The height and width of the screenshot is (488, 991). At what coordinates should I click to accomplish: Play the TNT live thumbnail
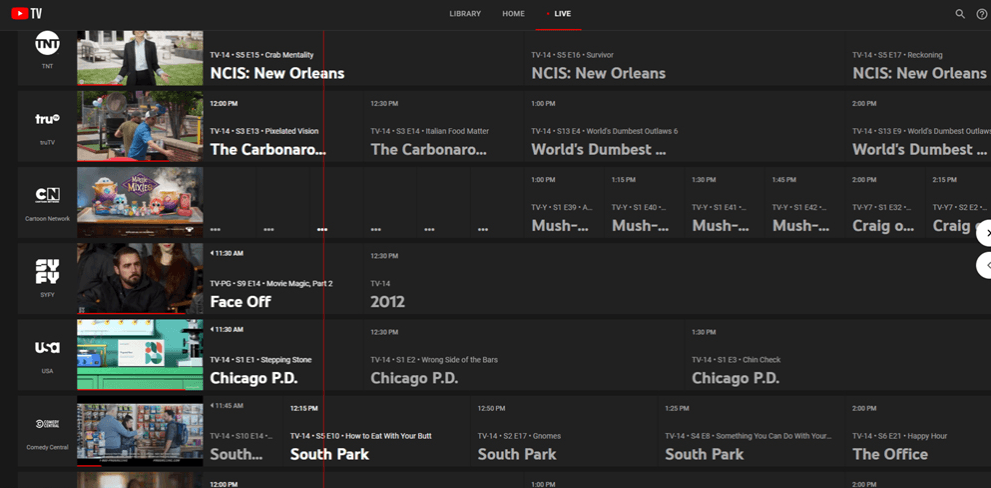coord(140,58)
